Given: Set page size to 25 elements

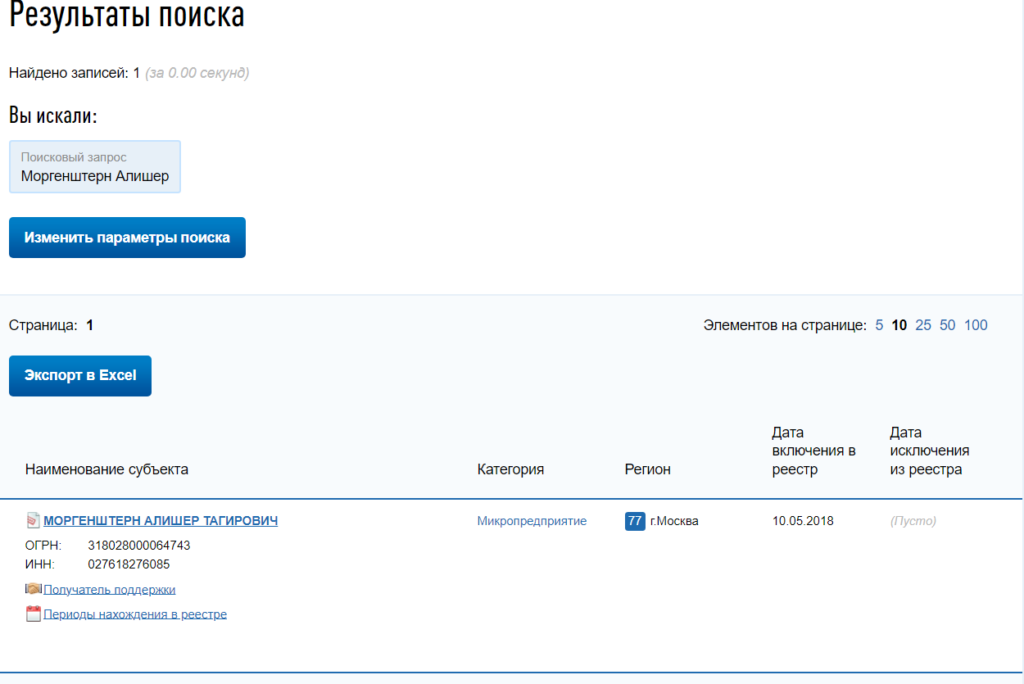Looking at the screenshot, I should [923, 325].
